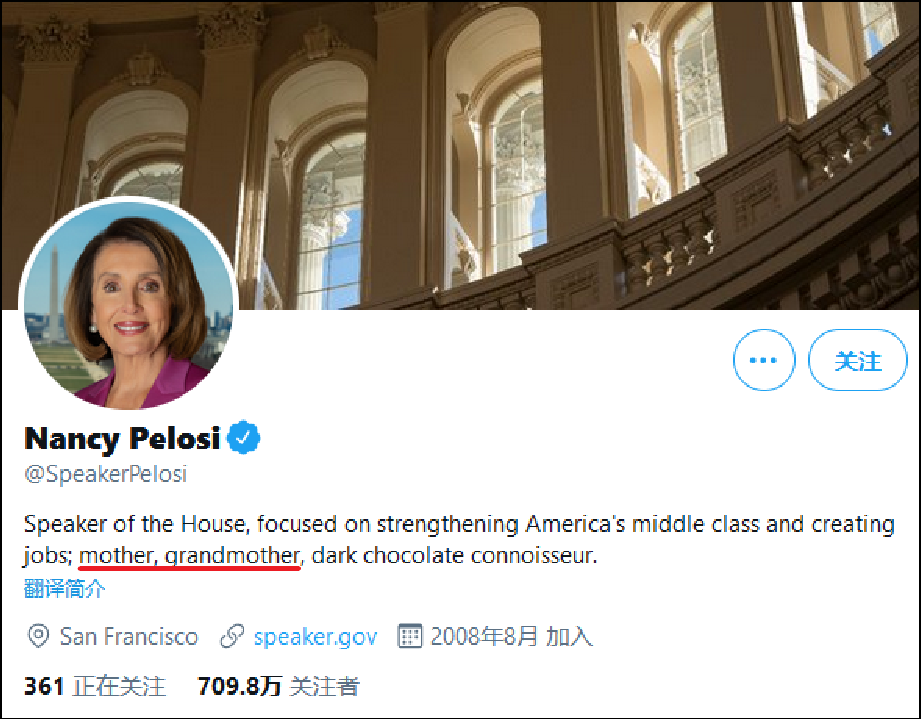Viewport: 921px width, 719px height.
Task: Click the 2008年8月 加入 join date text
Action: (511, 637)
